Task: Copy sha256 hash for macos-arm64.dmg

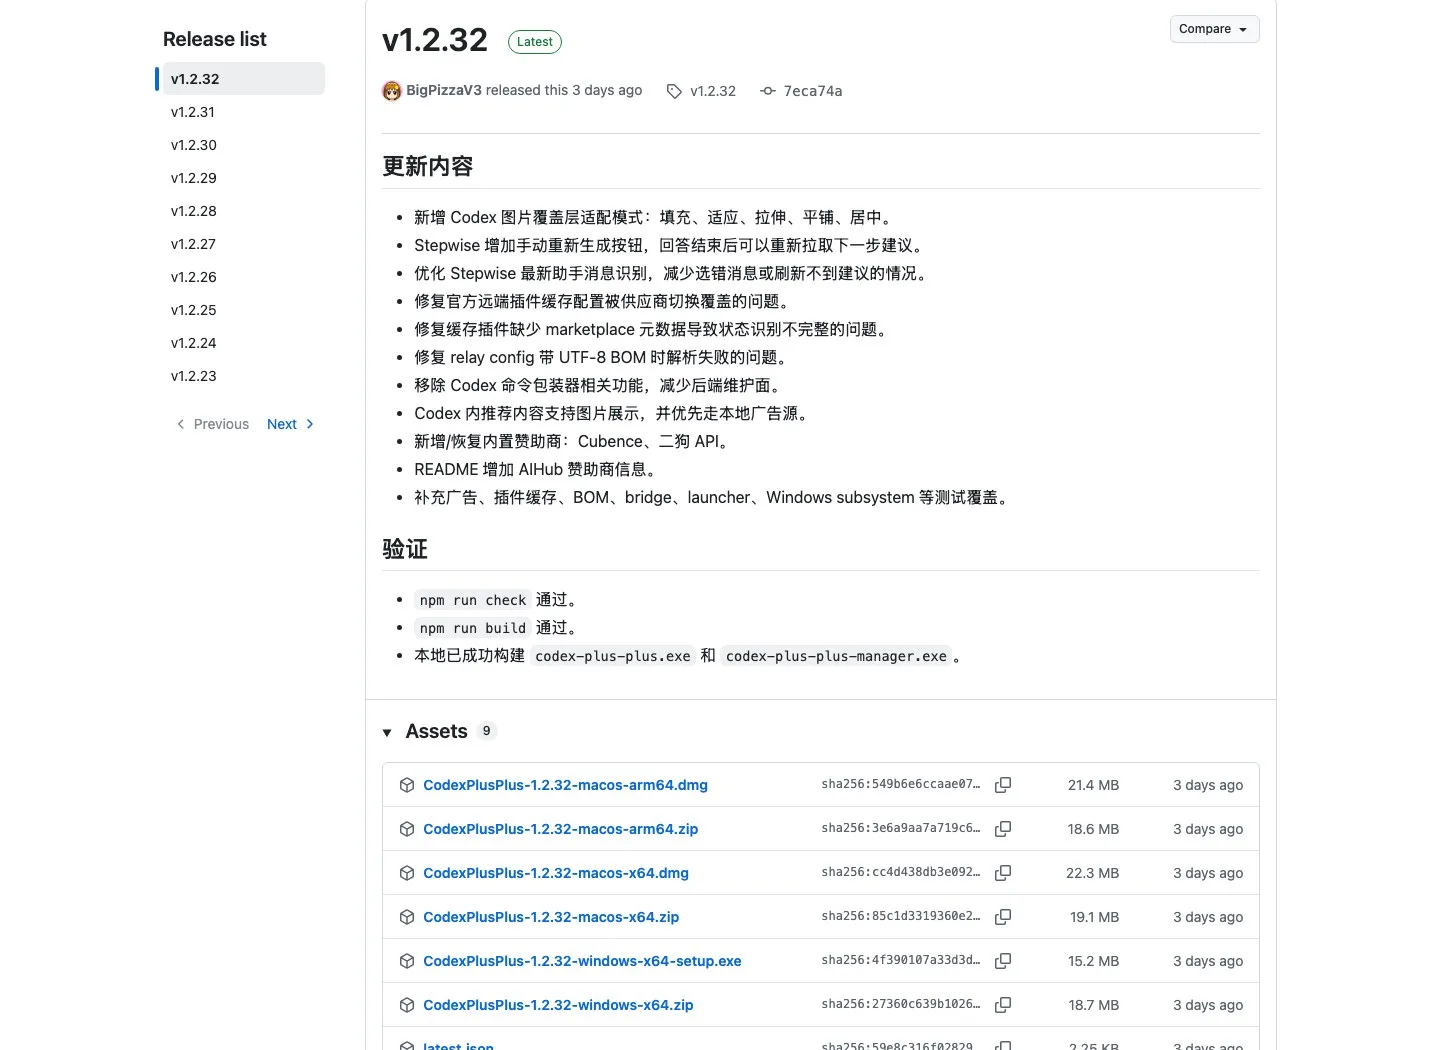Action: click(1003, 785)
